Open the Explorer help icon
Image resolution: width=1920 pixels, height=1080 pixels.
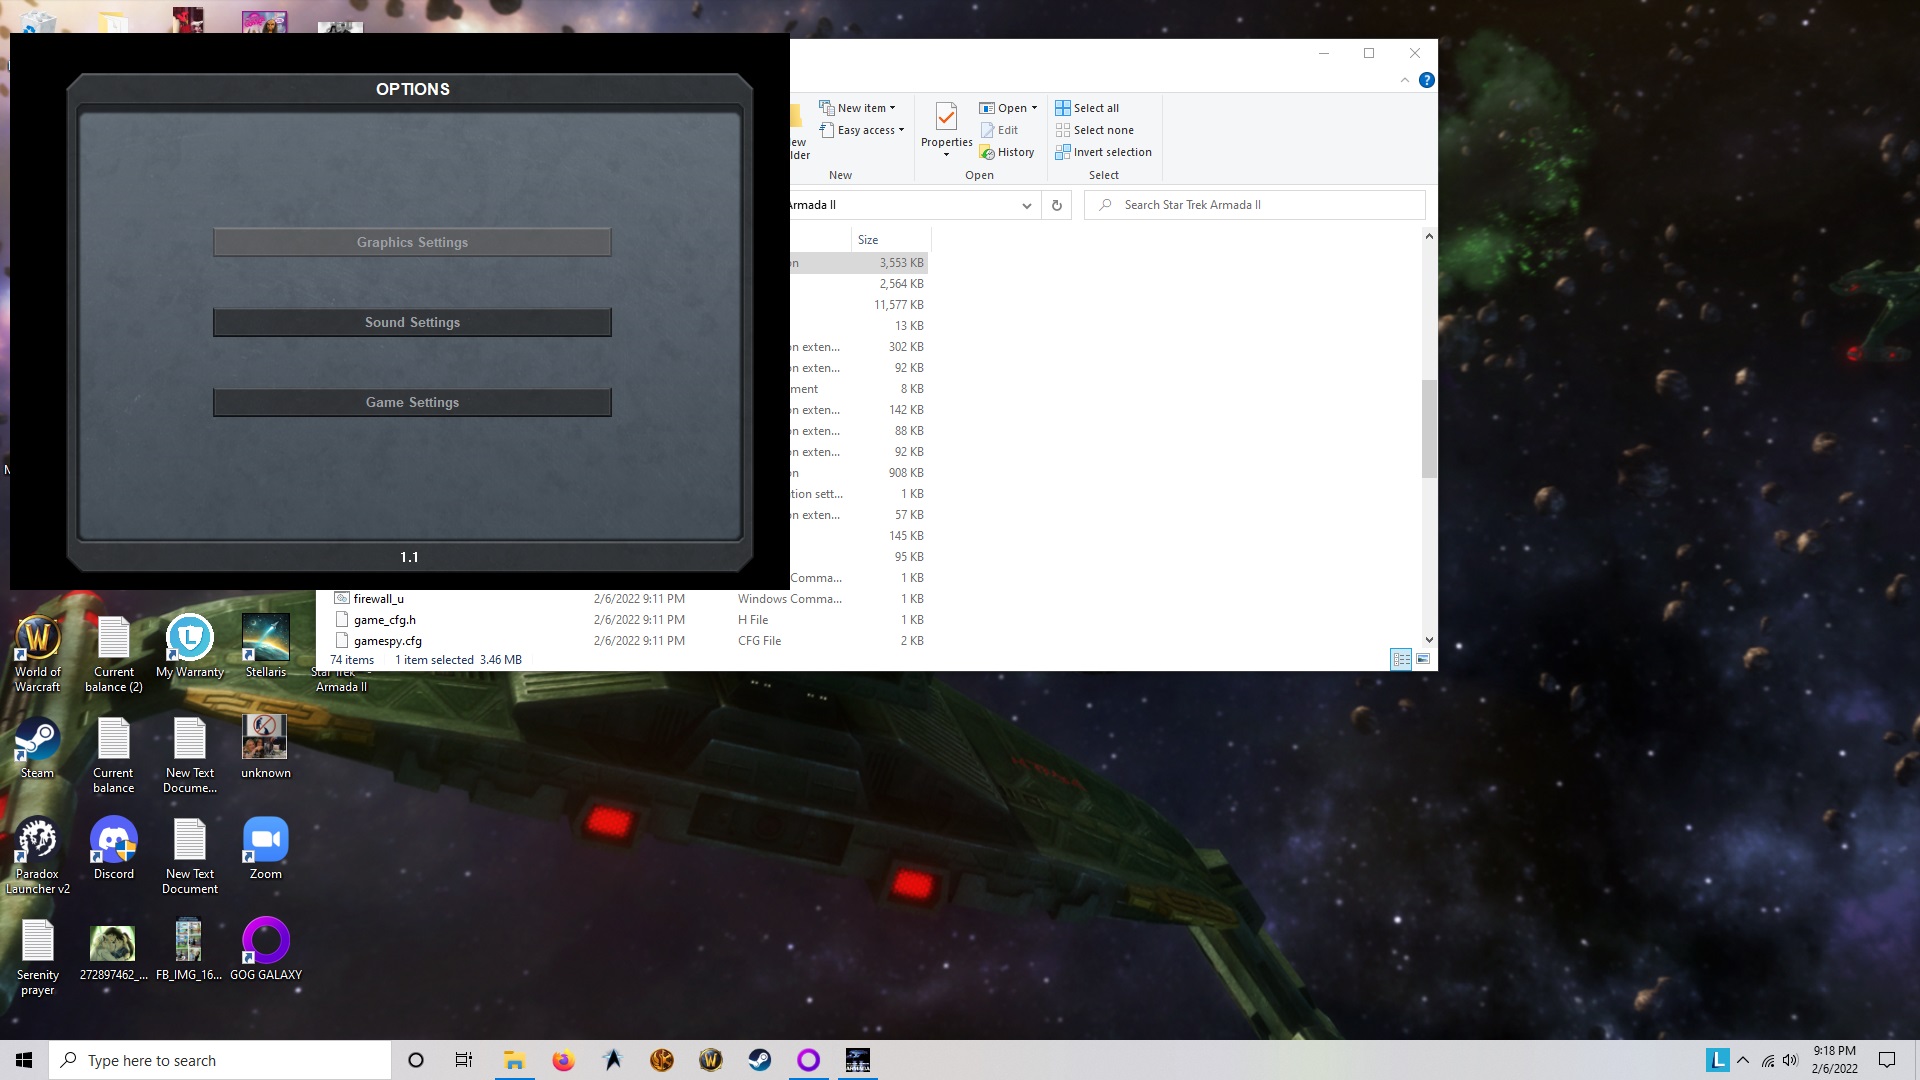pyautogui.click(x=1427, y=80)
